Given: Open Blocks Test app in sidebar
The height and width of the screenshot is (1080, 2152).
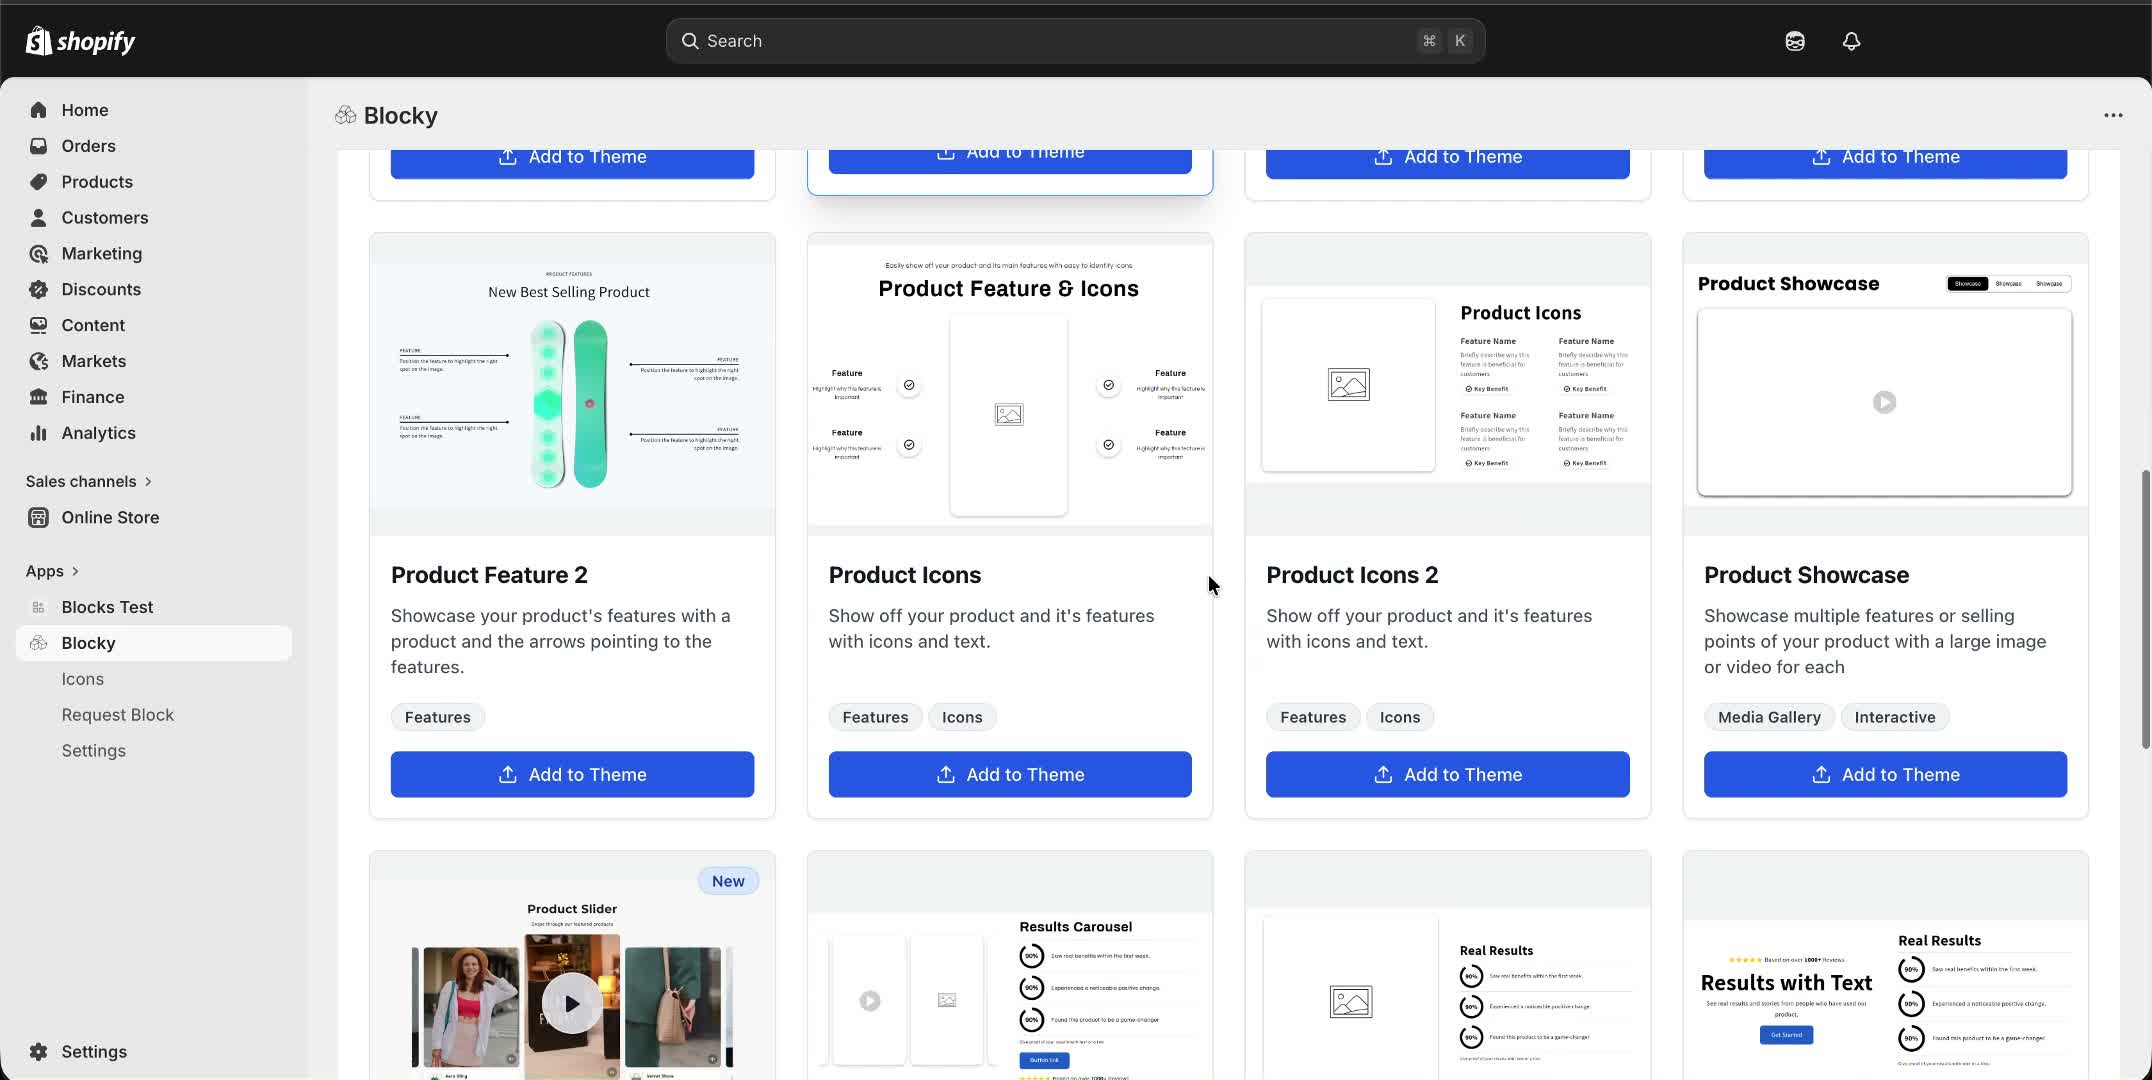Looking at the screenshot, I should click(x=107, y=607).
